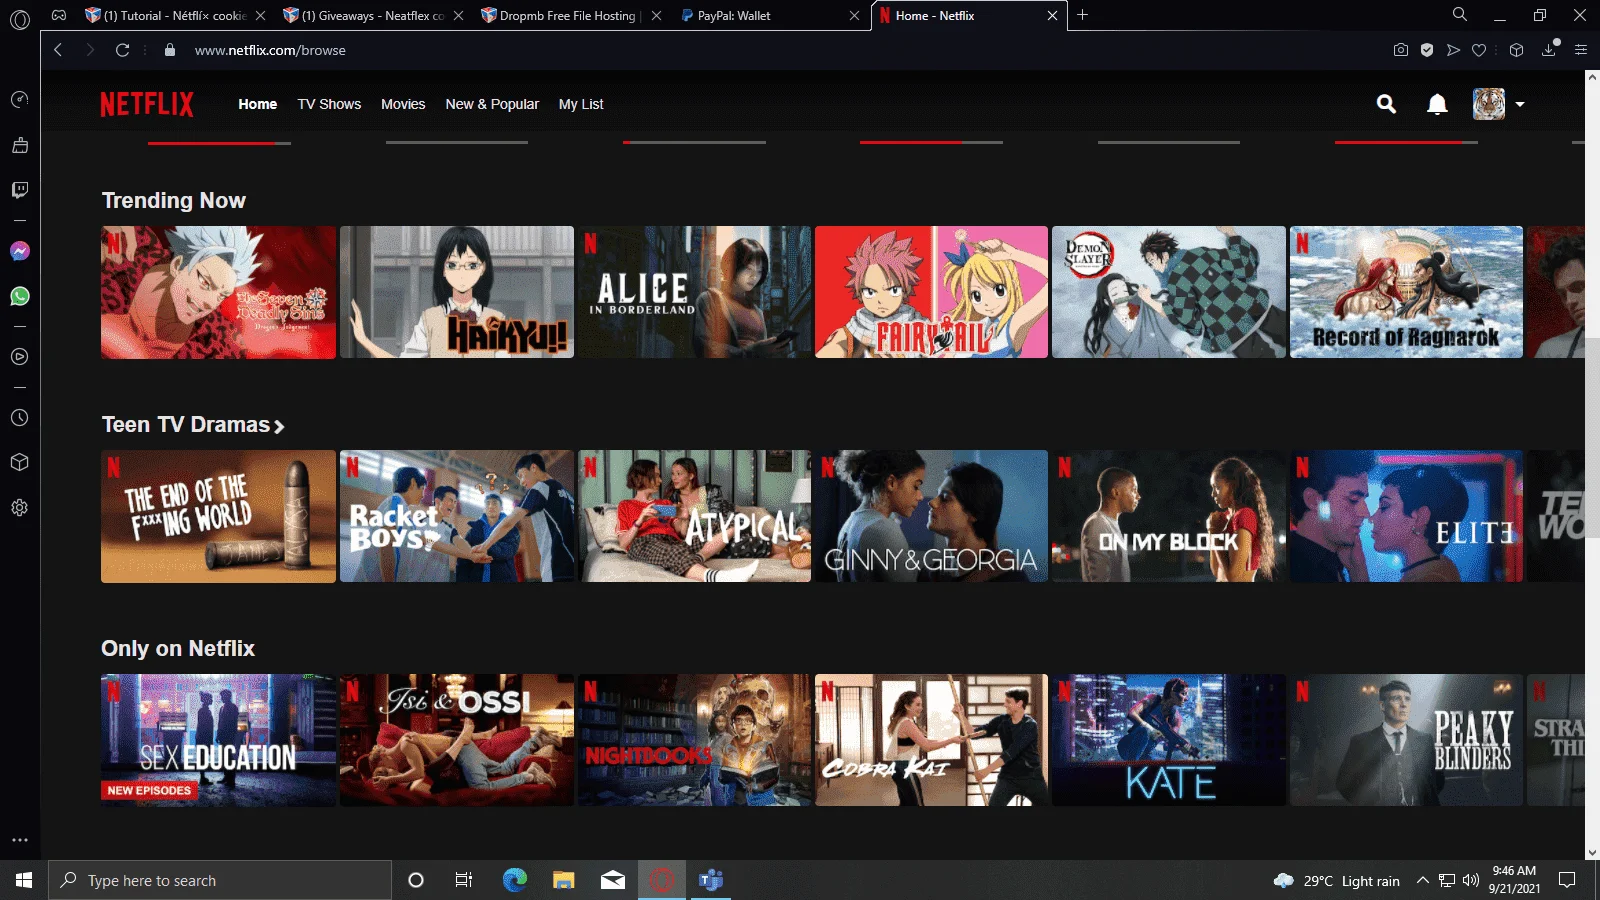Open the Haikyu!! thumbnail
The width and height of the screenshot is (1600, 900).
(457, 292)
